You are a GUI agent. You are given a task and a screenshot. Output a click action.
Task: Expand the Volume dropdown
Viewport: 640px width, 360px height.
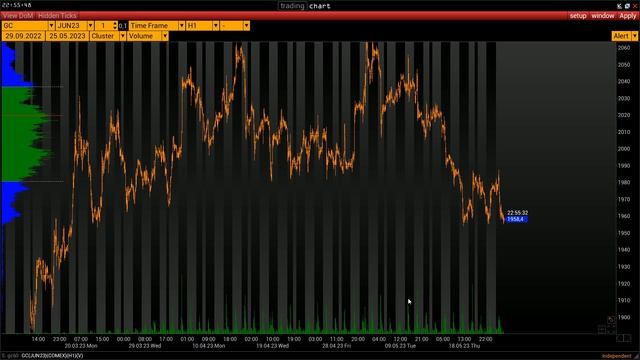[x=165, y=36]
